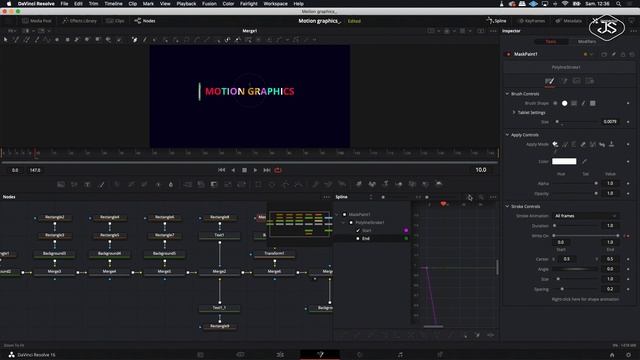This screenshot has width=640, height=360.
Task: Select the Color Apply Mode icon
Action: tap(555, 144)
